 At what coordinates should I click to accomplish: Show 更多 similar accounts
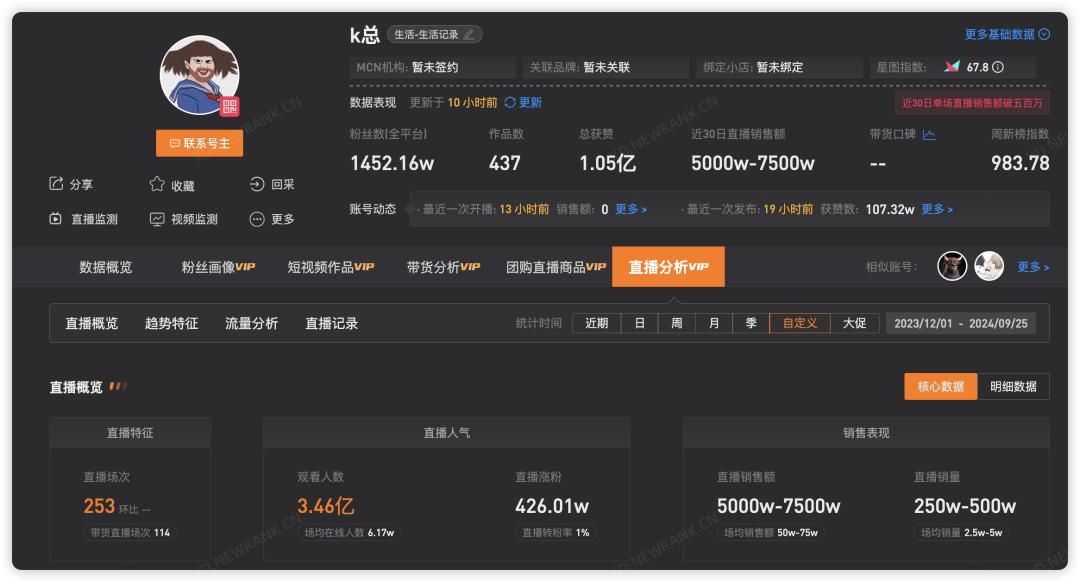coord(1033,267)
